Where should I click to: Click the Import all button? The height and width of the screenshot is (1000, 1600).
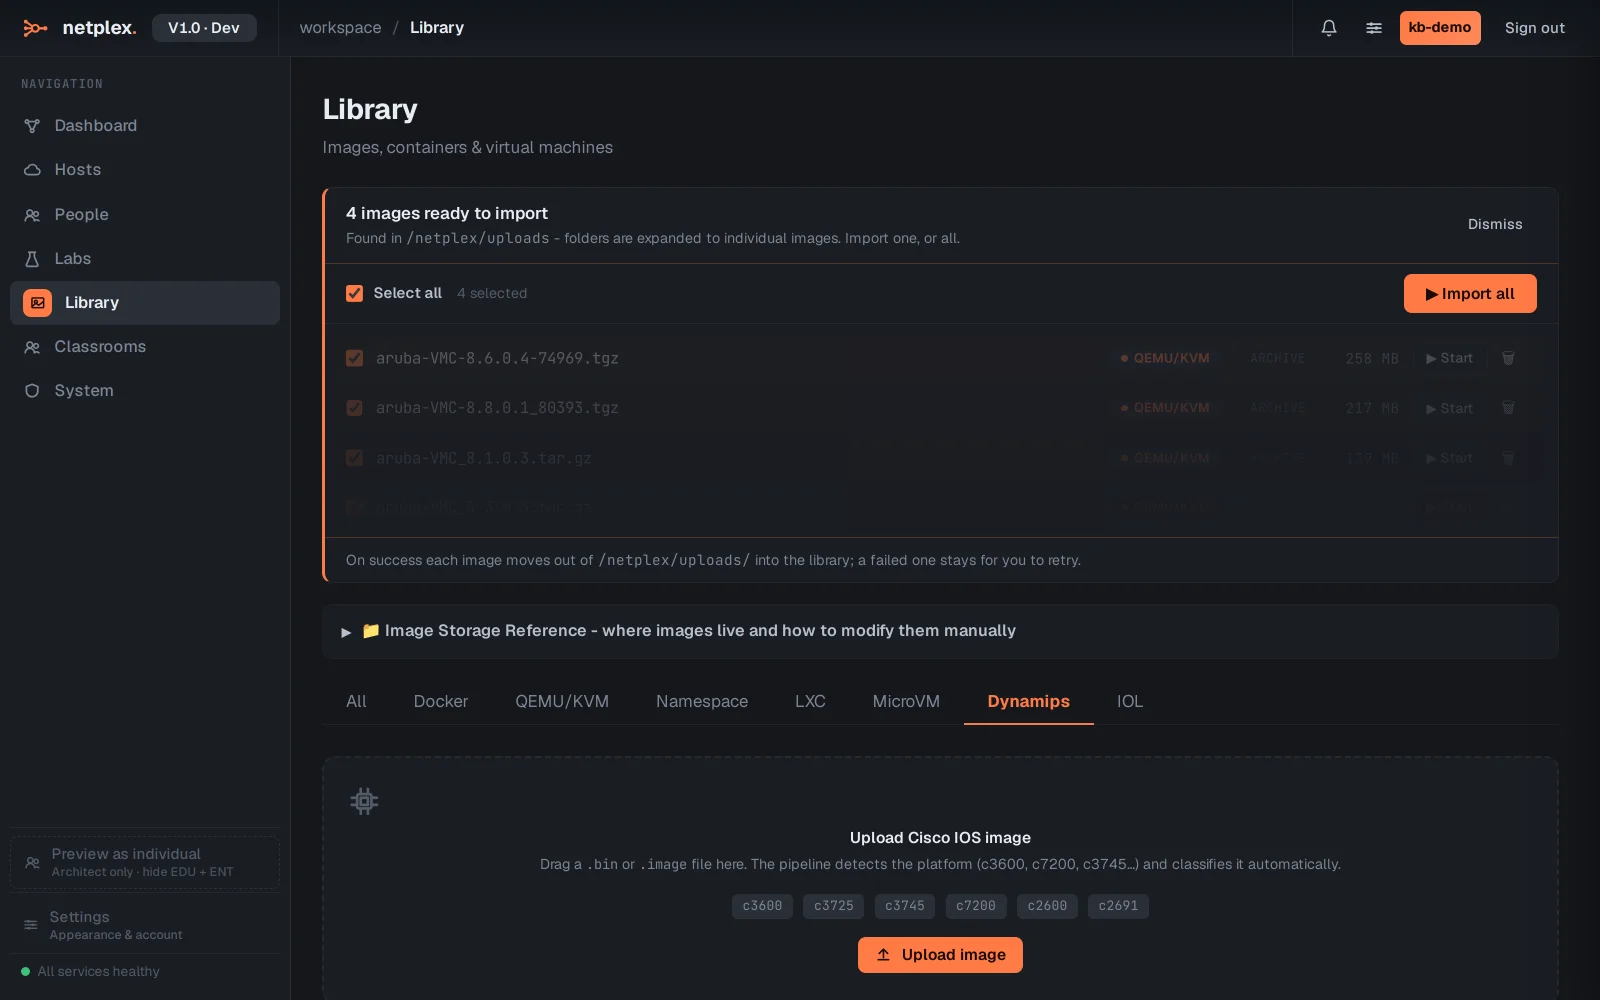coord(1470,294)
